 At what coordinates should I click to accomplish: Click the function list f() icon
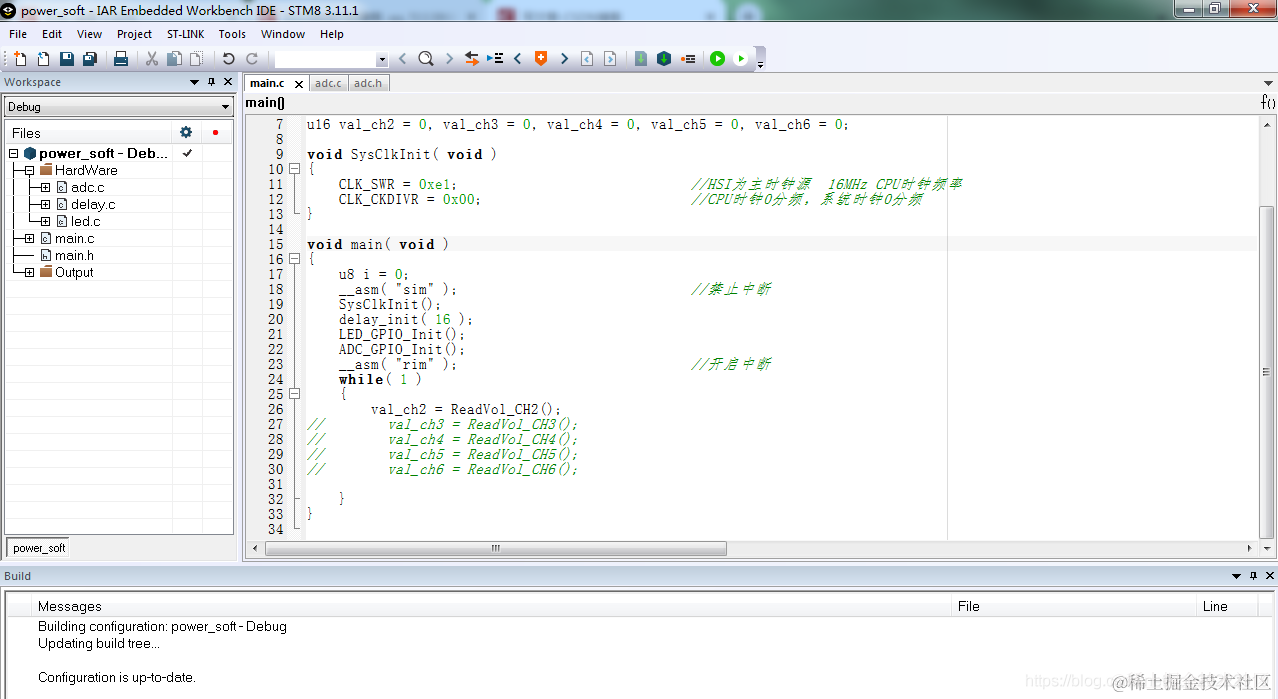1267,102
